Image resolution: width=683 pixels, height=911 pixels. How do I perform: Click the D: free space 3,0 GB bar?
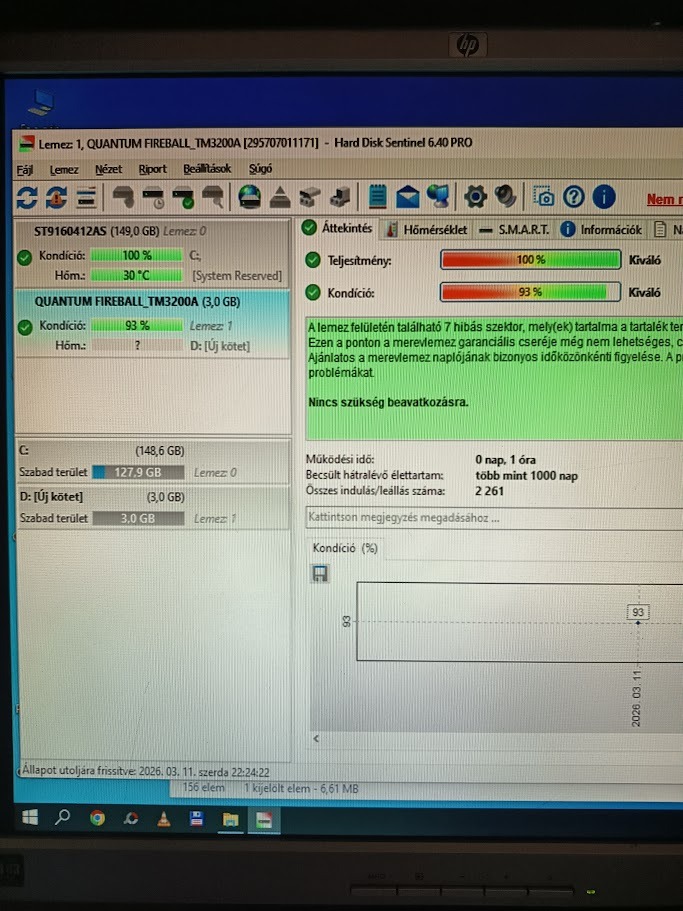(x=138, y=518)
